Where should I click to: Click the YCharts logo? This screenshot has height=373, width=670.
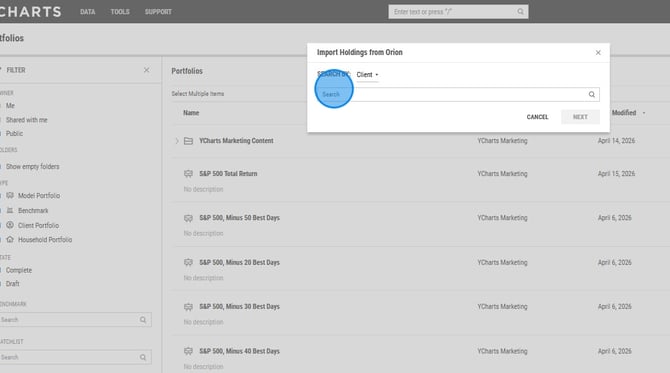(31, 12)
